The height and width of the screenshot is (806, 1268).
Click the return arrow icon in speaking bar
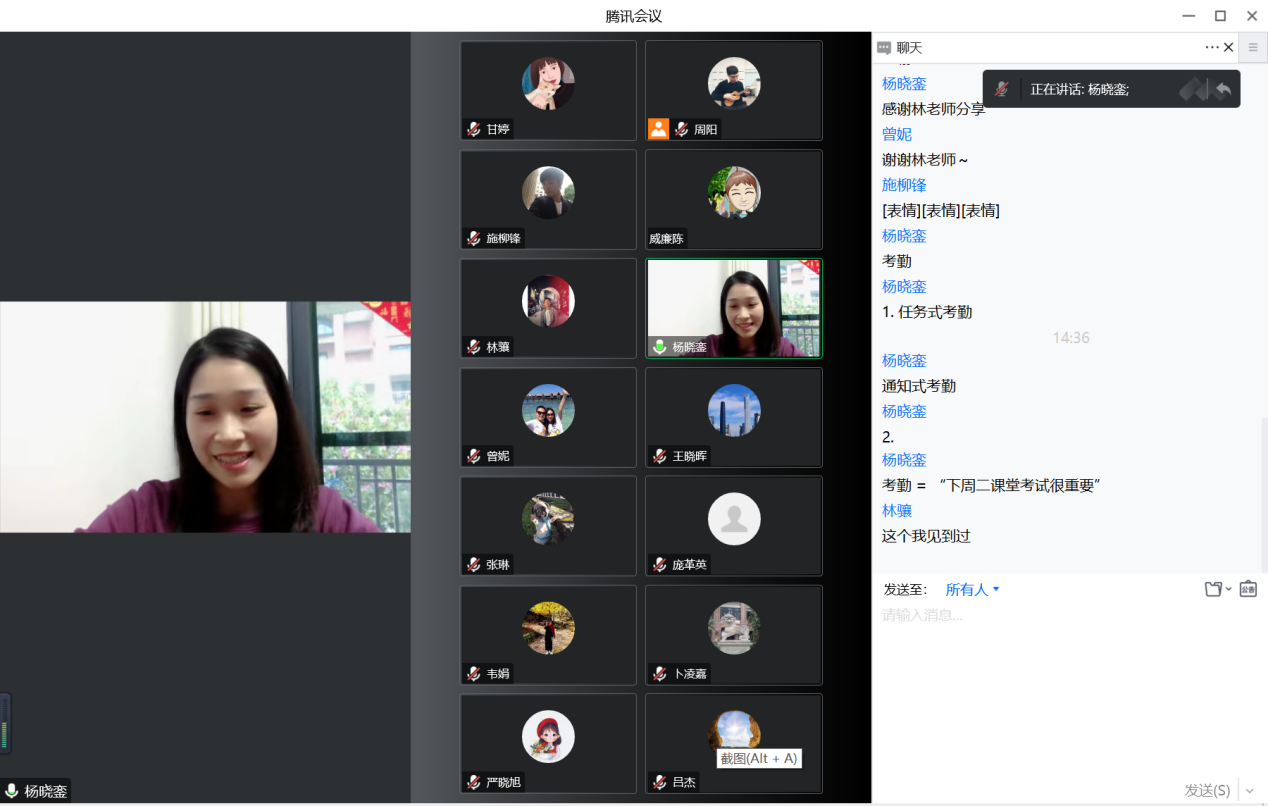pyautogui.click(x=1222, y=89)
